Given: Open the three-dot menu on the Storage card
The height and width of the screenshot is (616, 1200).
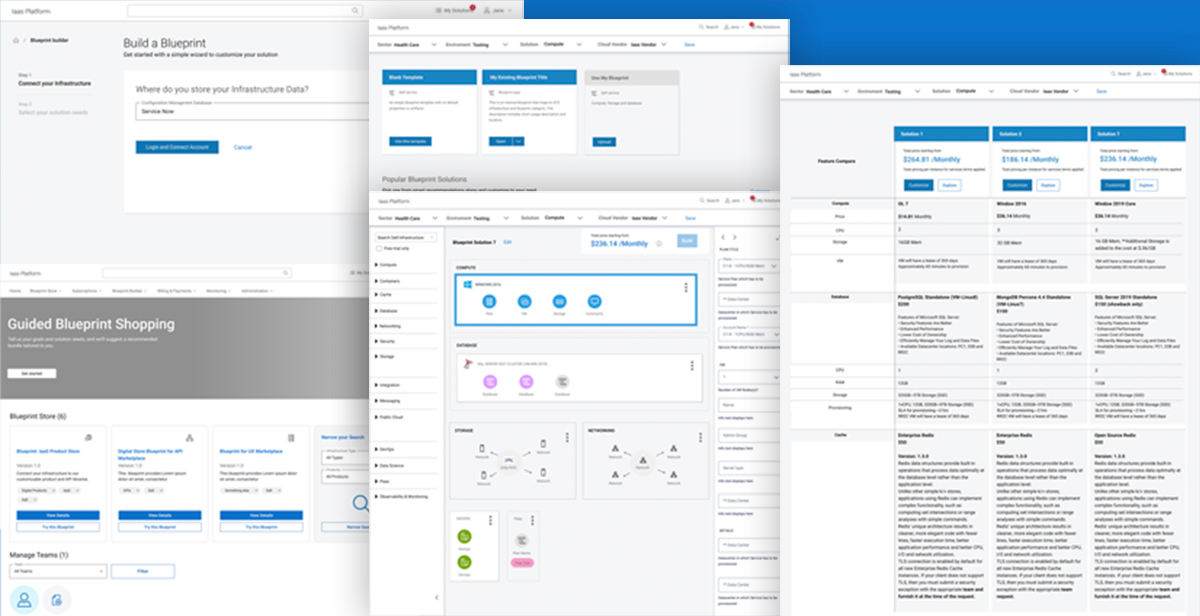Looking at the screenshot, I should [567, 438].
